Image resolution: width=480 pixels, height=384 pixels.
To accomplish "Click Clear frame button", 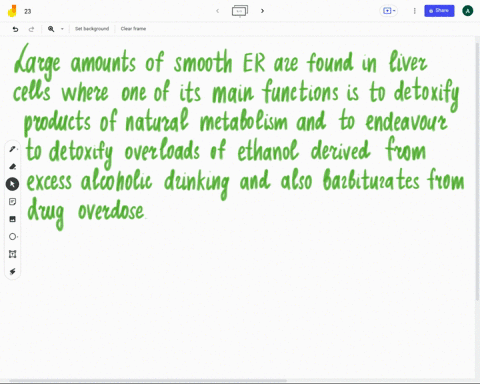I will 133,29.
